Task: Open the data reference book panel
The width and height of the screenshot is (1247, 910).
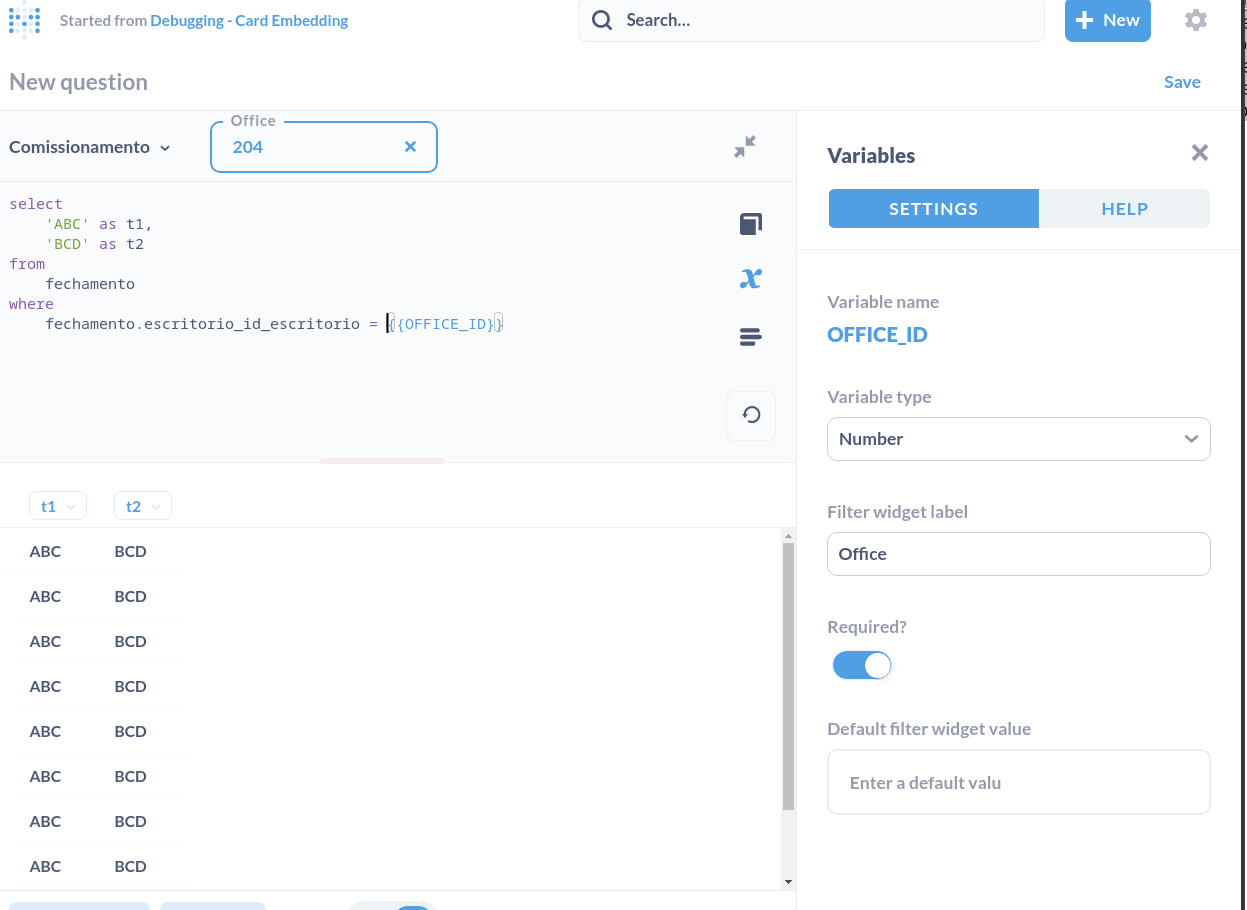Action: click(750, 223)
